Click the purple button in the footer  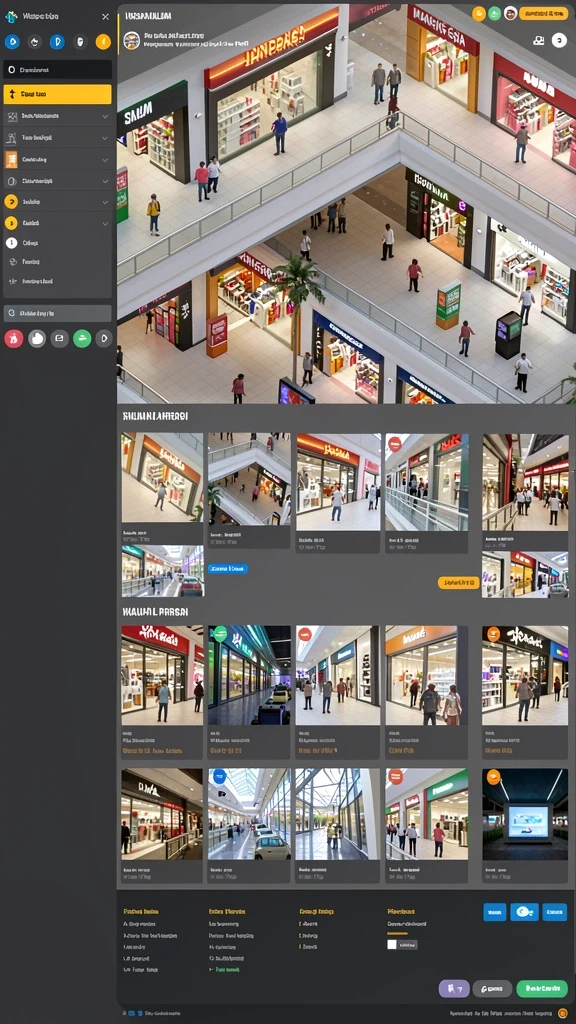click(x=455, y=989)
